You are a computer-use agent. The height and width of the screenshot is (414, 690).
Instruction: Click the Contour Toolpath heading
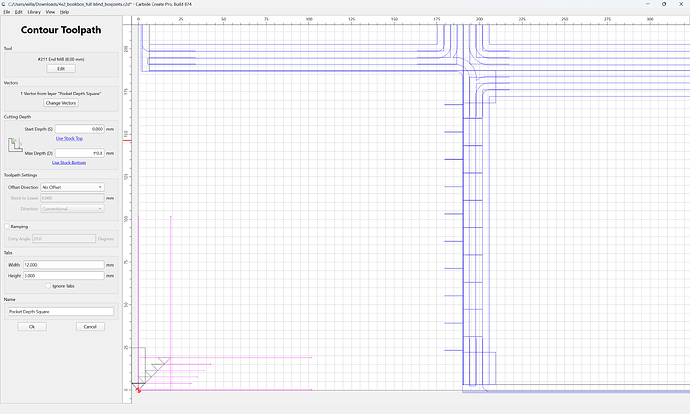click(x=61, y=30)
